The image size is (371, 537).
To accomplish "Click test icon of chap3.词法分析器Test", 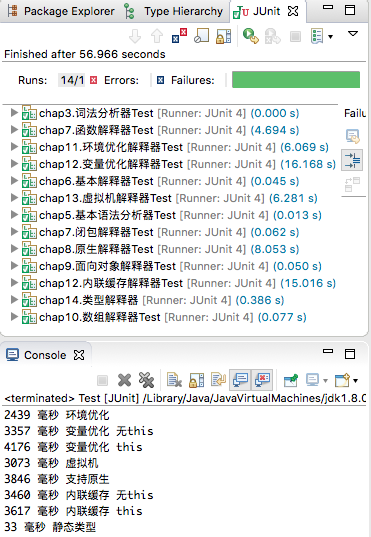I will click(29, 113).
